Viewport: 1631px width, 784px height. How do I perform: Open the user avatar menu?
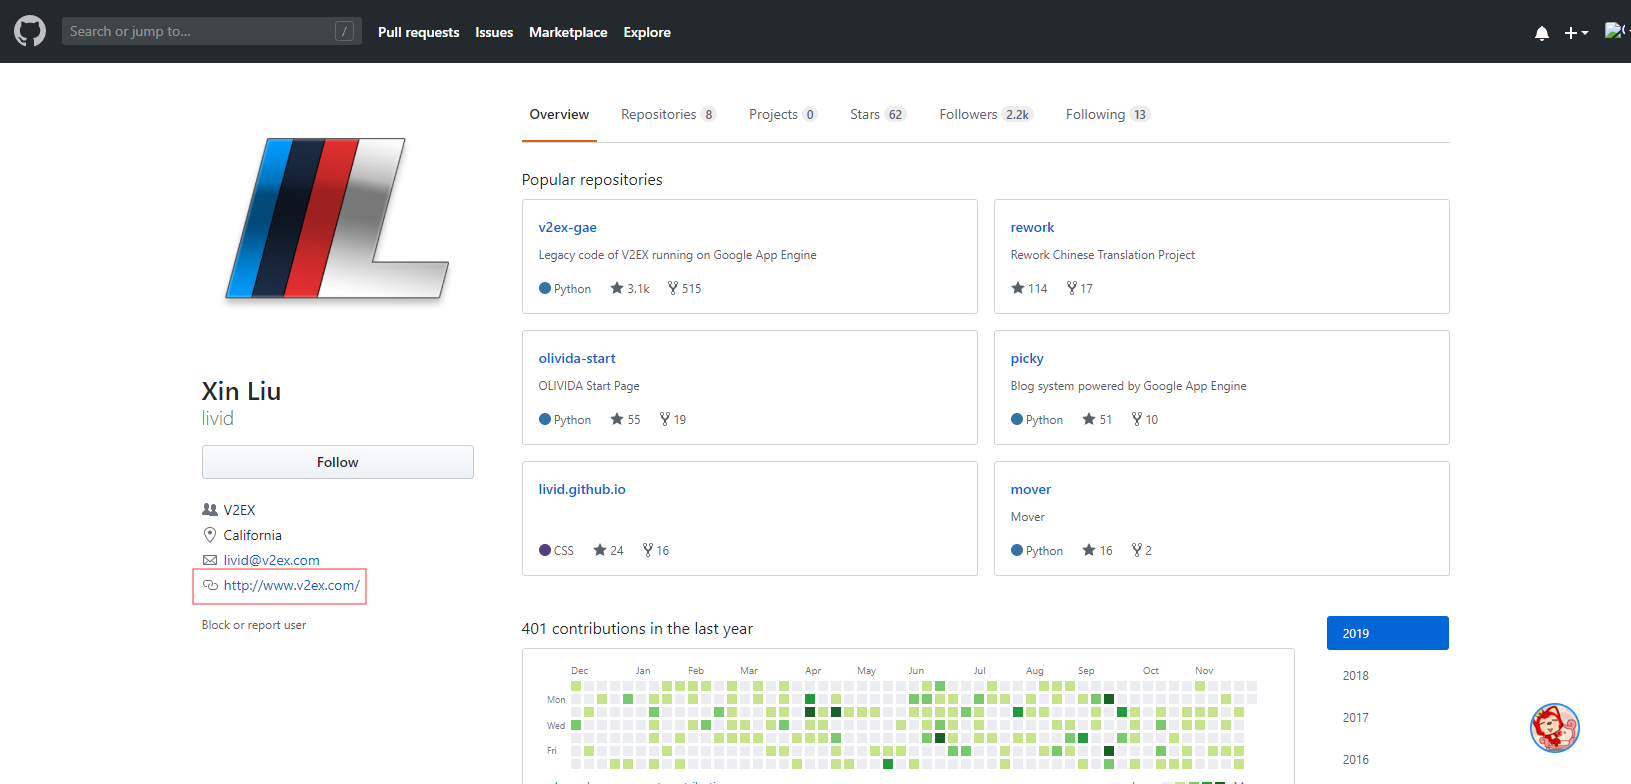pos(1615,31)
